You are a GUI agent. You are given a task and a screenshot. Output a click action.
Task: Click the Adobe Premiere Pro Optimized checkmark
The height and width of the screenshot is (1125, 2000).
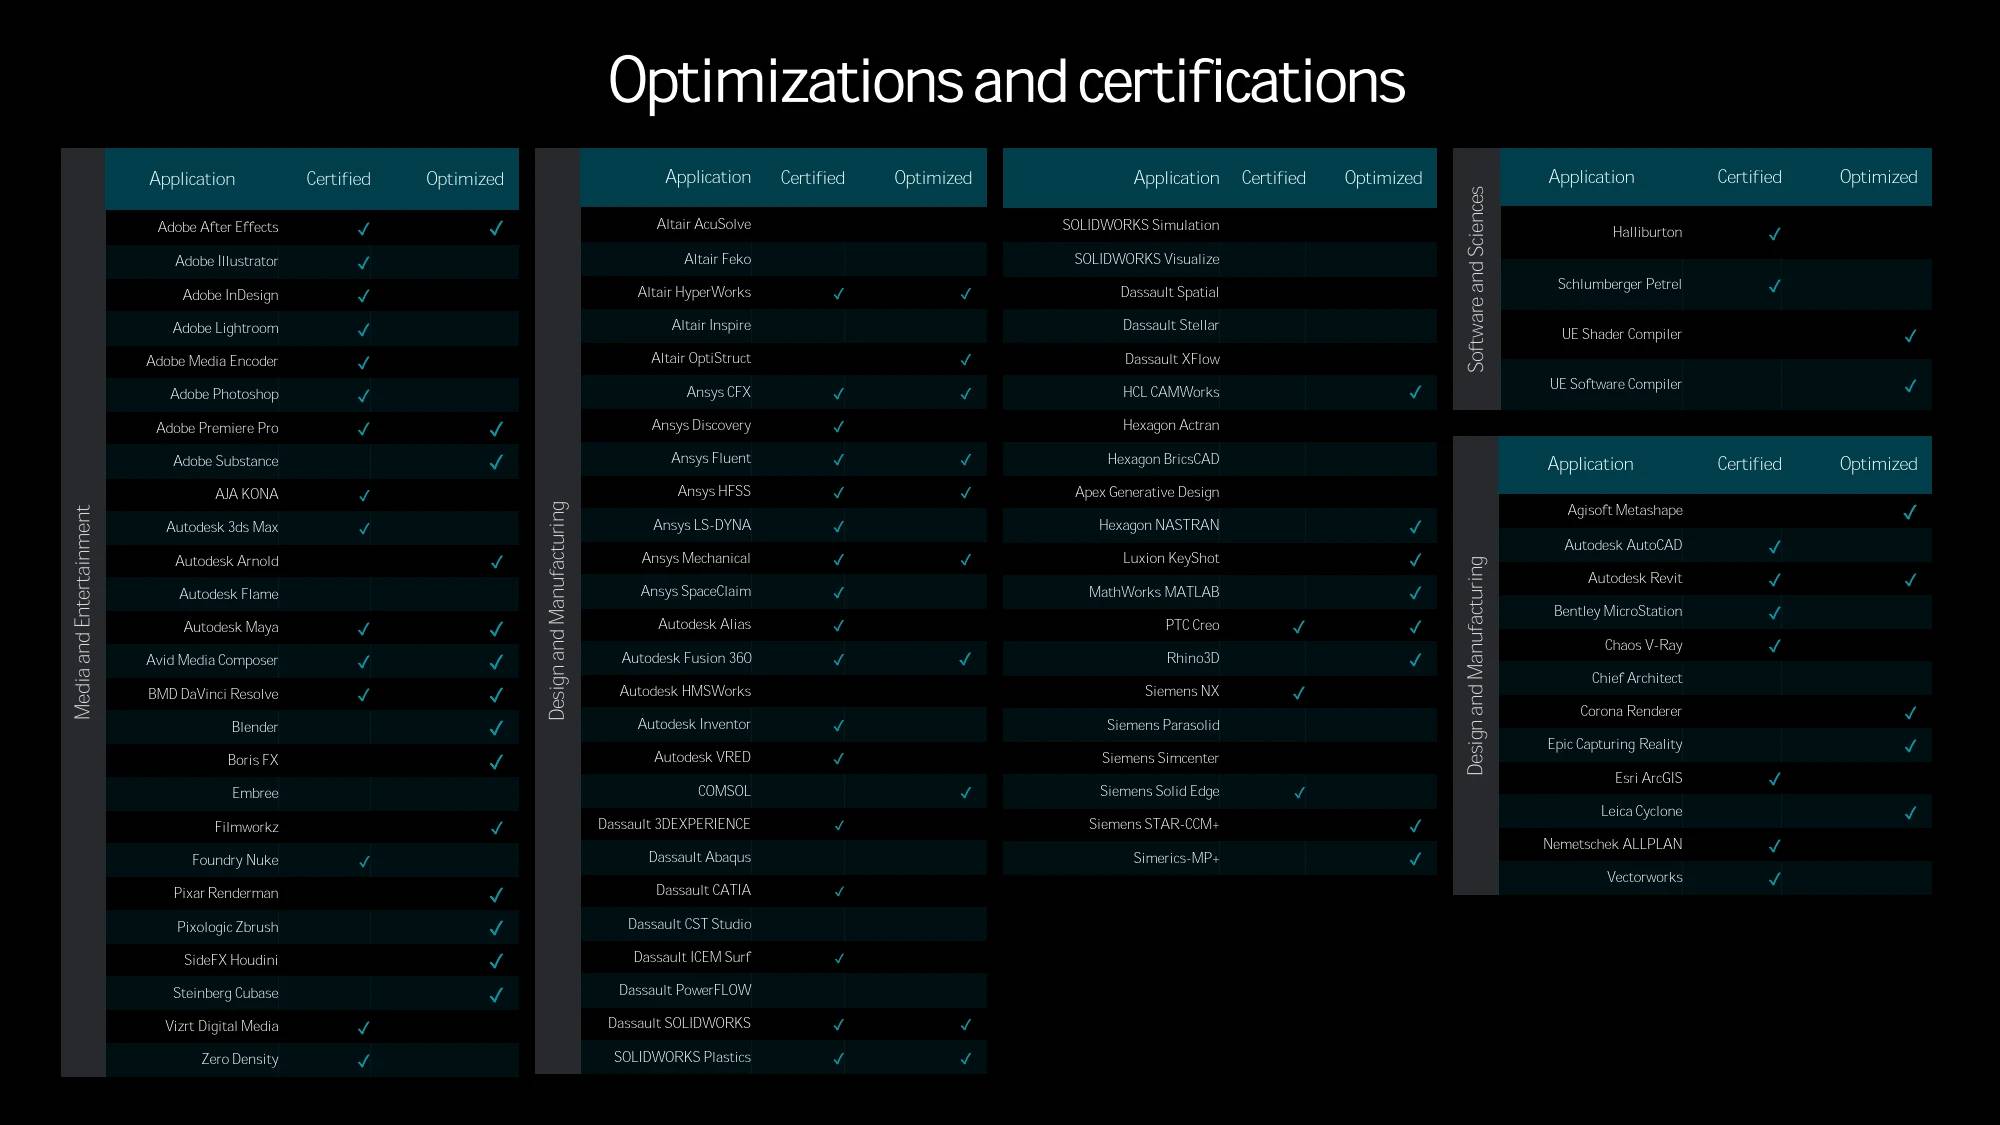coord(496,429)
